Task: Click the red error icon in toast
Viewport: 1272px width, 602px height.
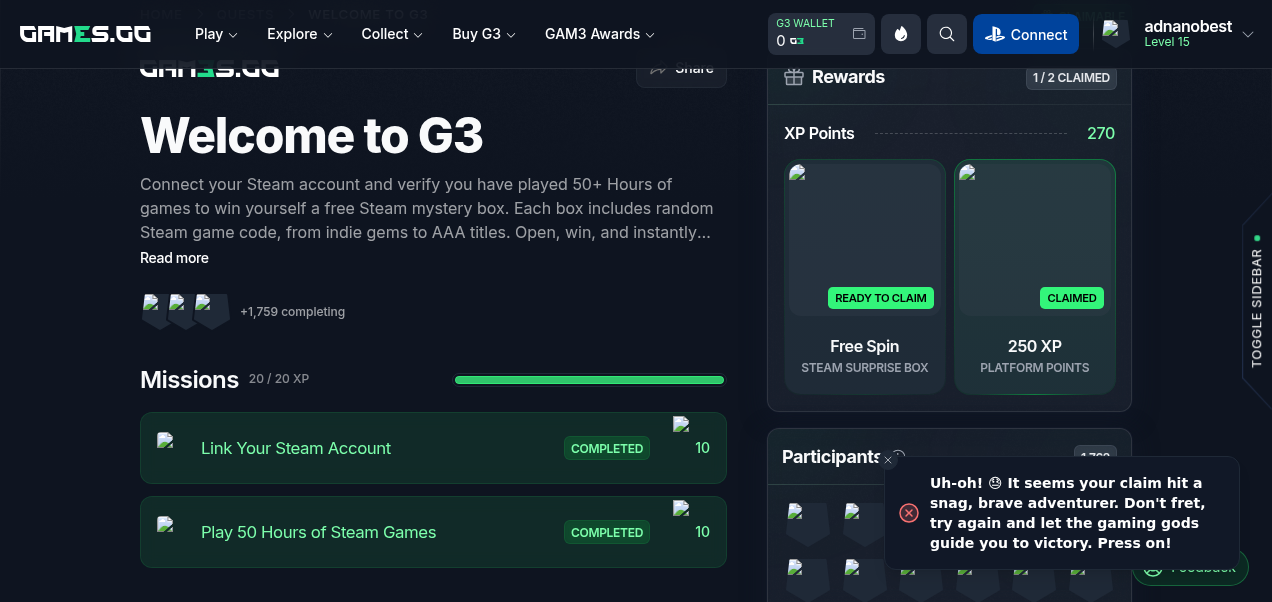Action: pyautogui.click(x=909, y=513)
